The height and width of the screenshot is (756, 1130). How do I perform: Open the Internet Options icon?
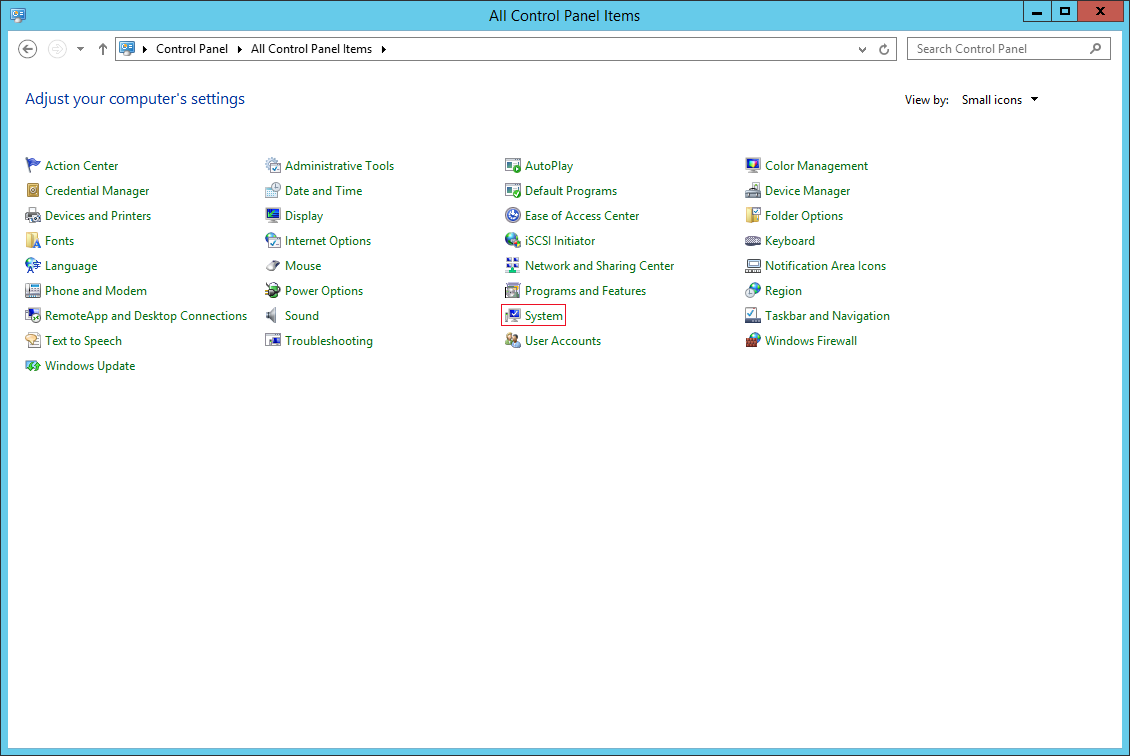pos(272,241)
